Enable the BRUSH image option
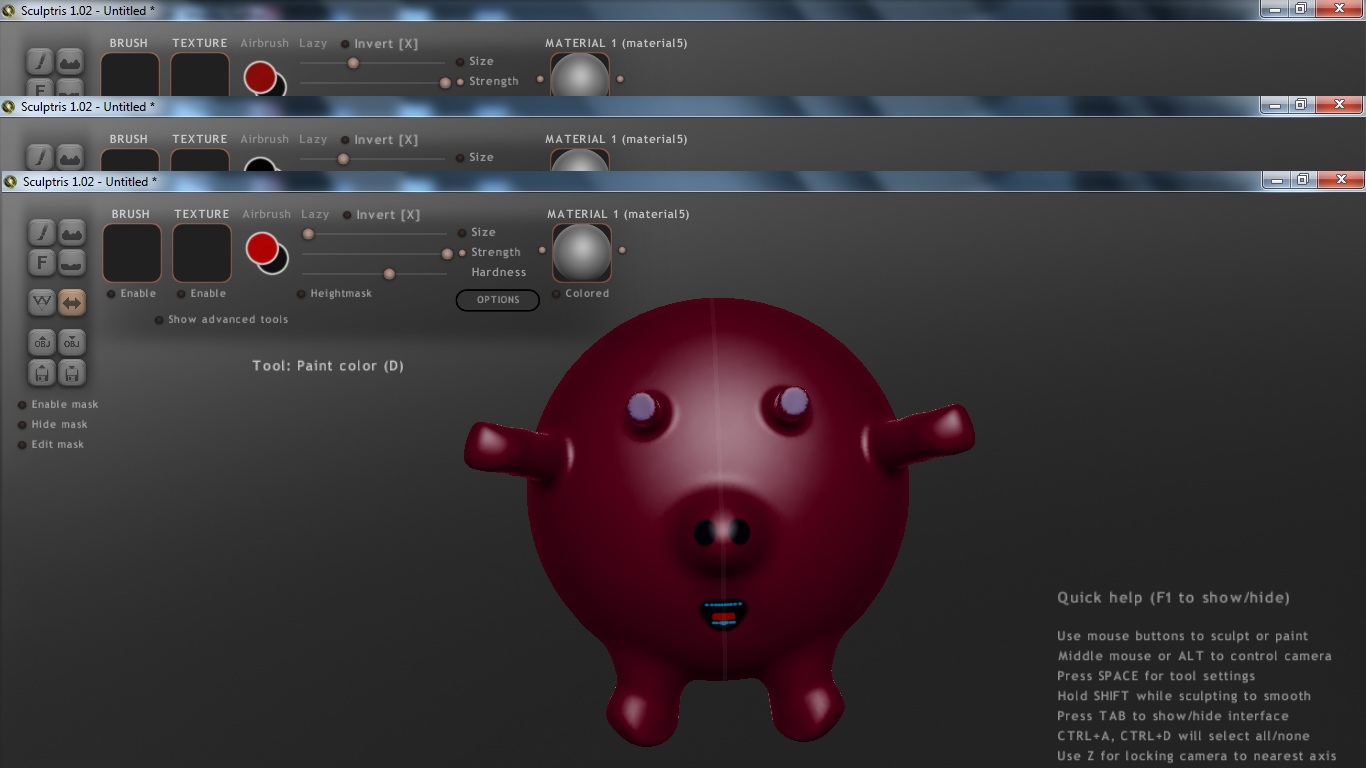Viewport: 1366px width, 768px height. click(132, 294)
